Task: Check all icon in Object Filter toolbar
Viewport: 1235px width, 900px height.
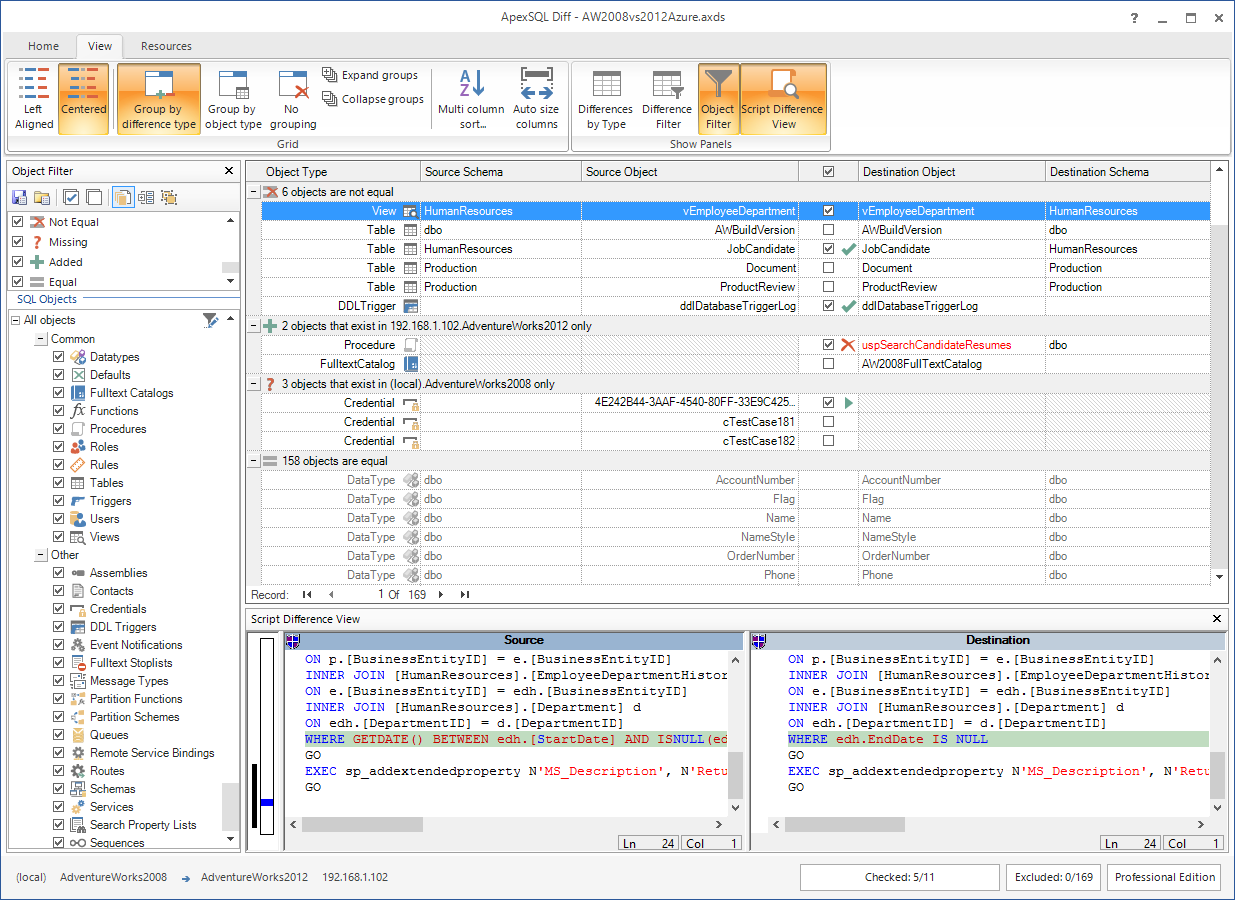Action: [71, 197]
